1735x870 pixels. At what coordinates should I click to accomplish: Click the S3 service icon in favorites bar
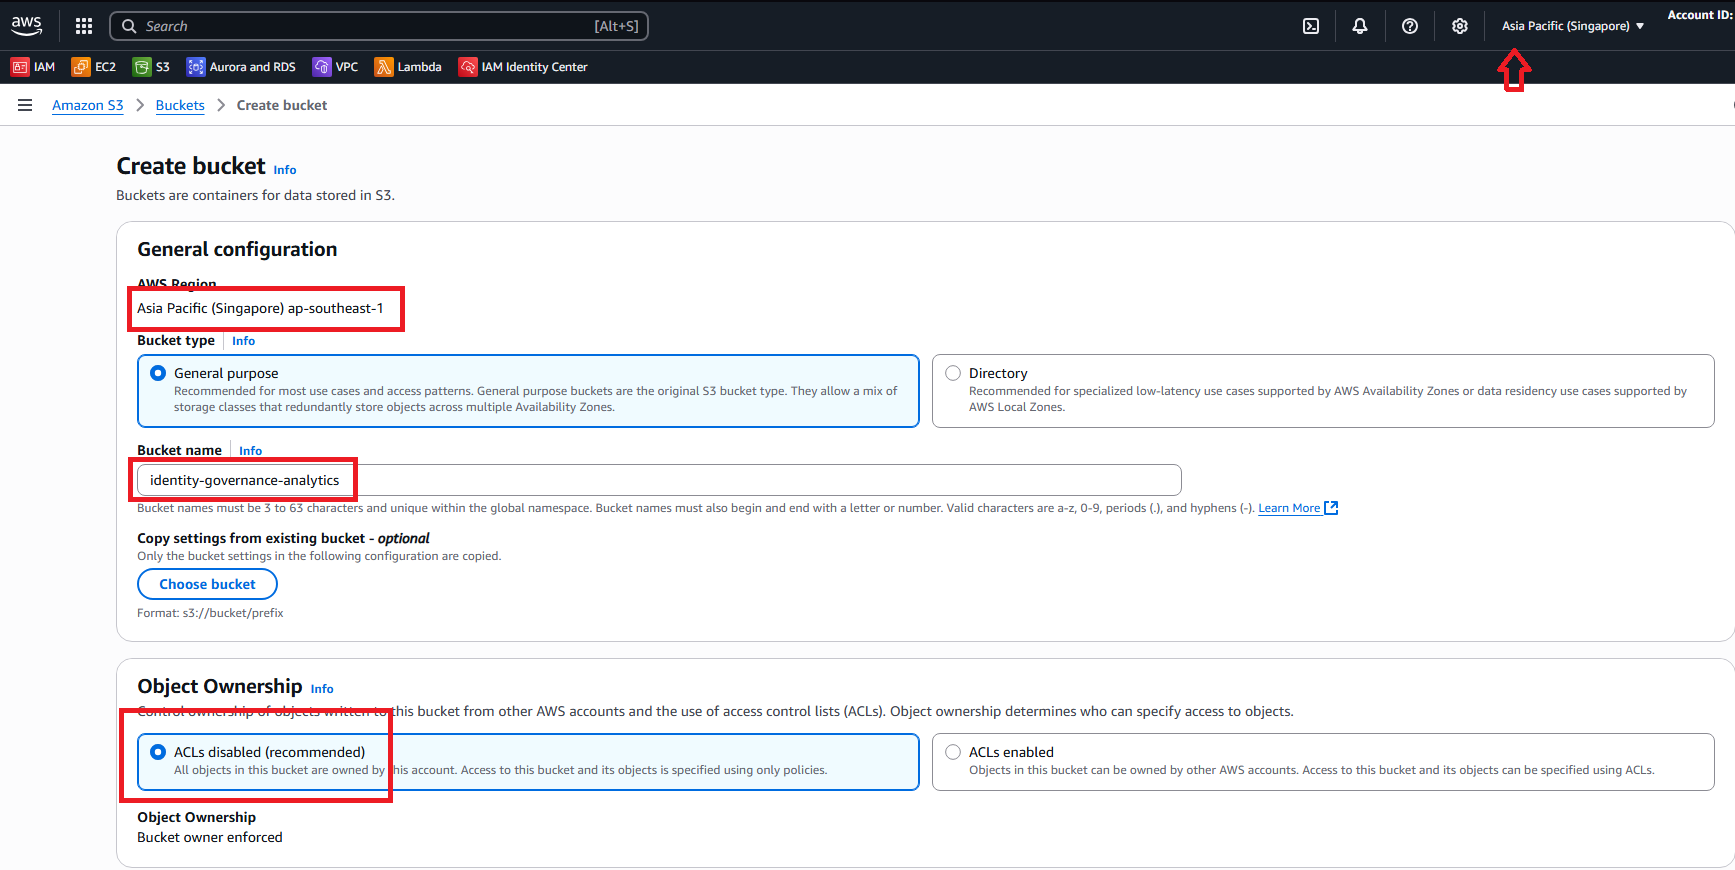click(142, 67)
